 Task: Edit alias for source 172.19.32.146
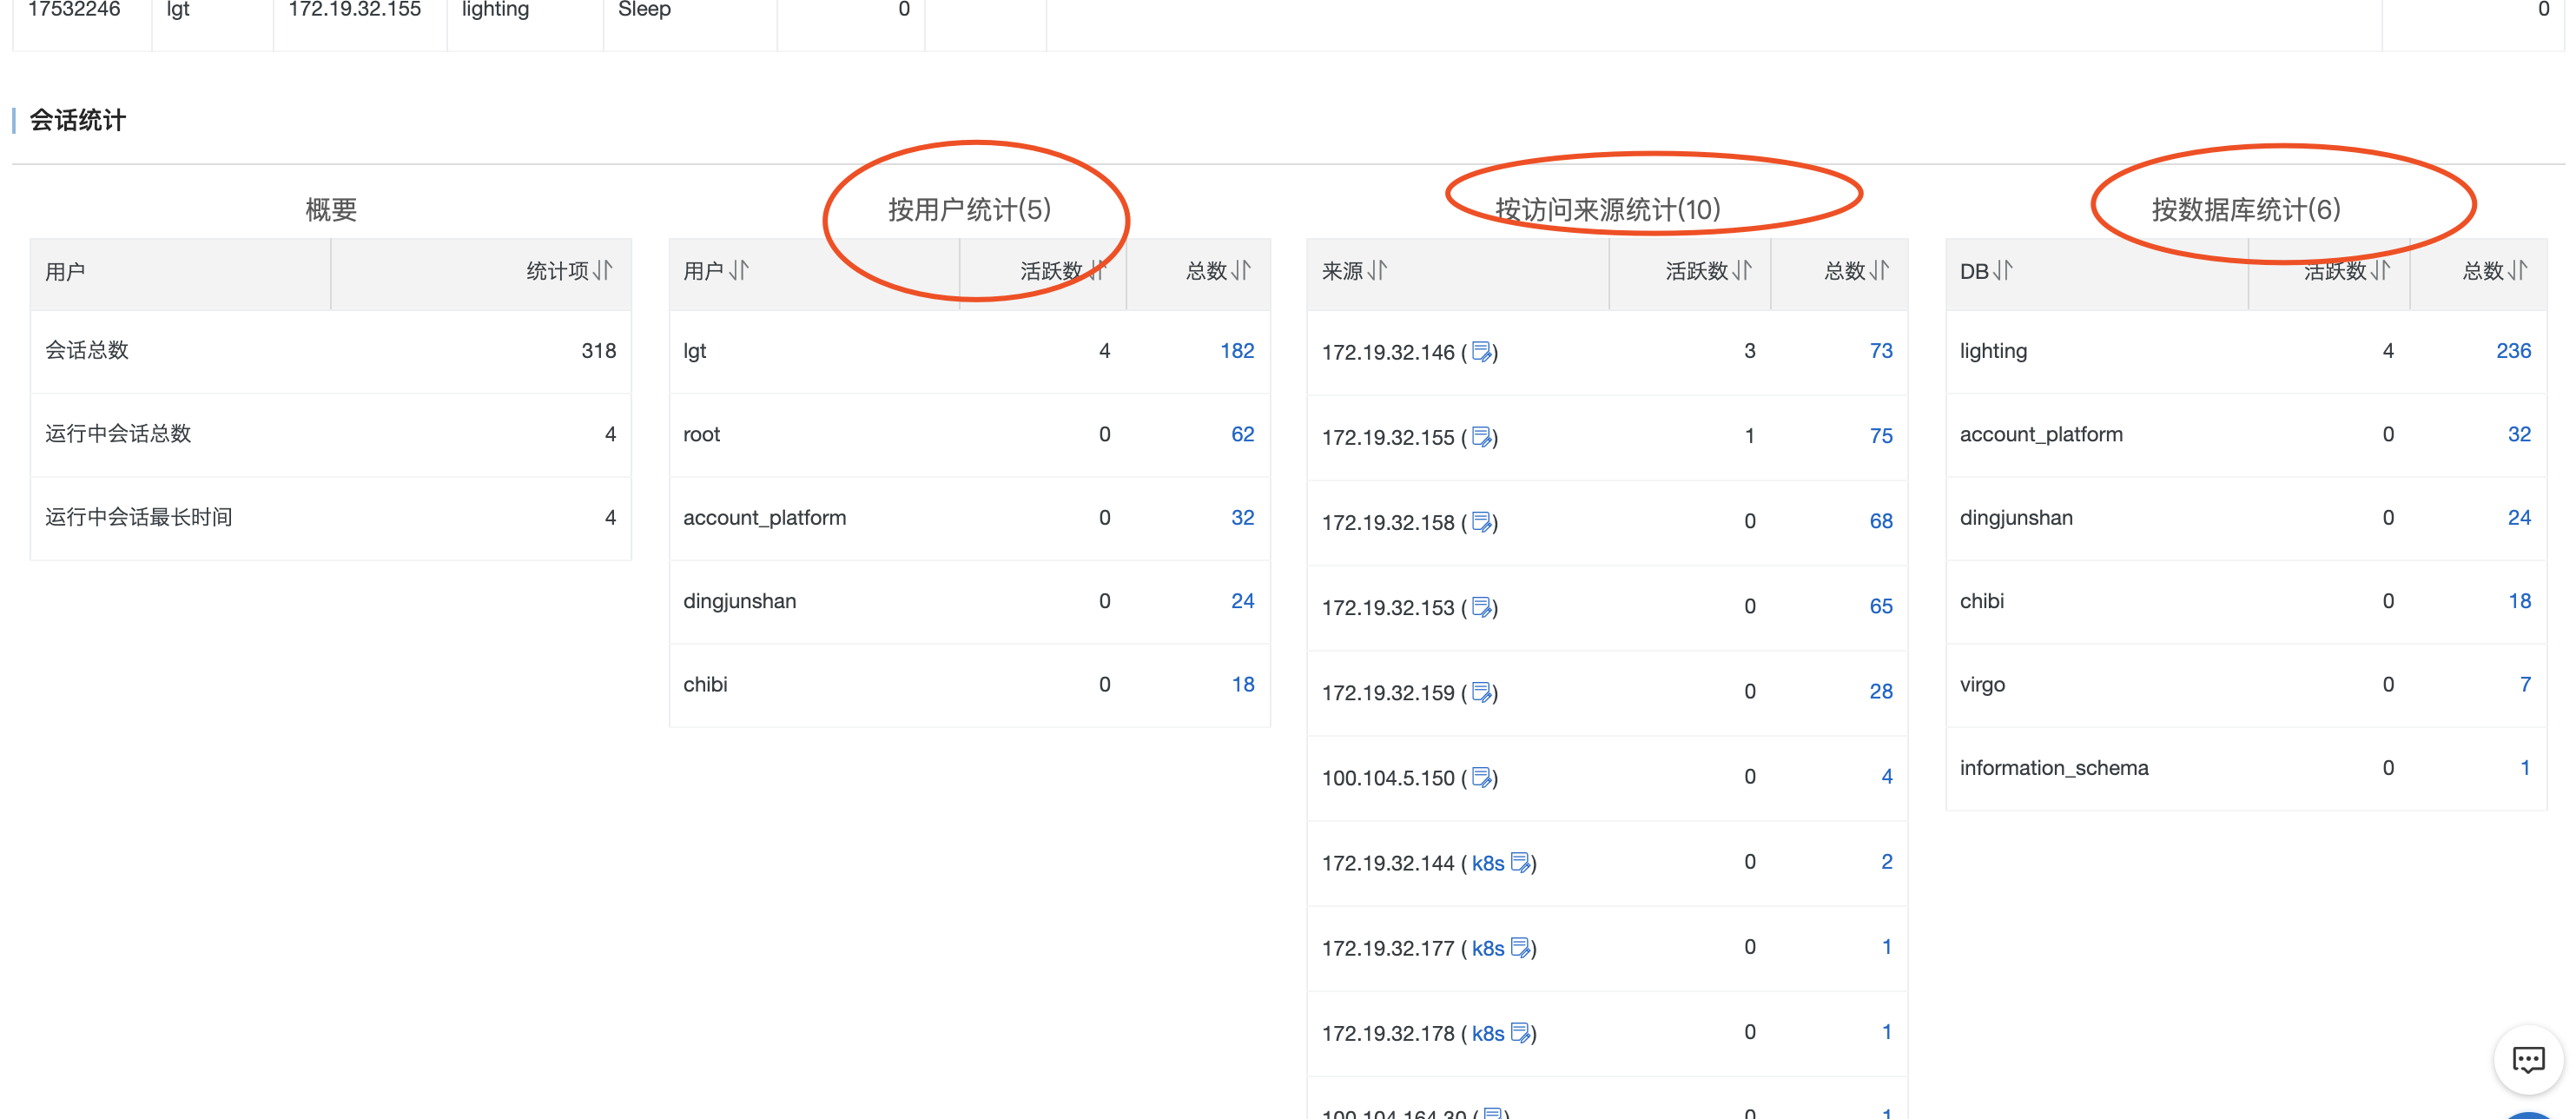1482,352
